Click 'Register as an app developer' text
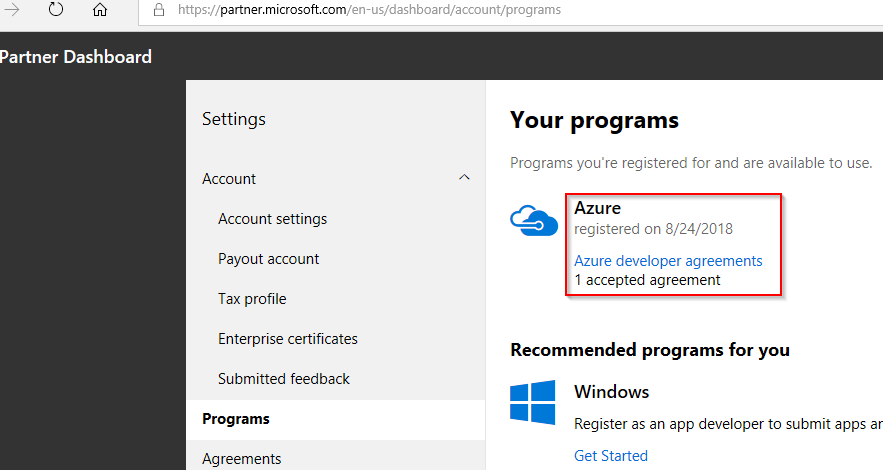The image size is (883, 470). coord(728,424)
